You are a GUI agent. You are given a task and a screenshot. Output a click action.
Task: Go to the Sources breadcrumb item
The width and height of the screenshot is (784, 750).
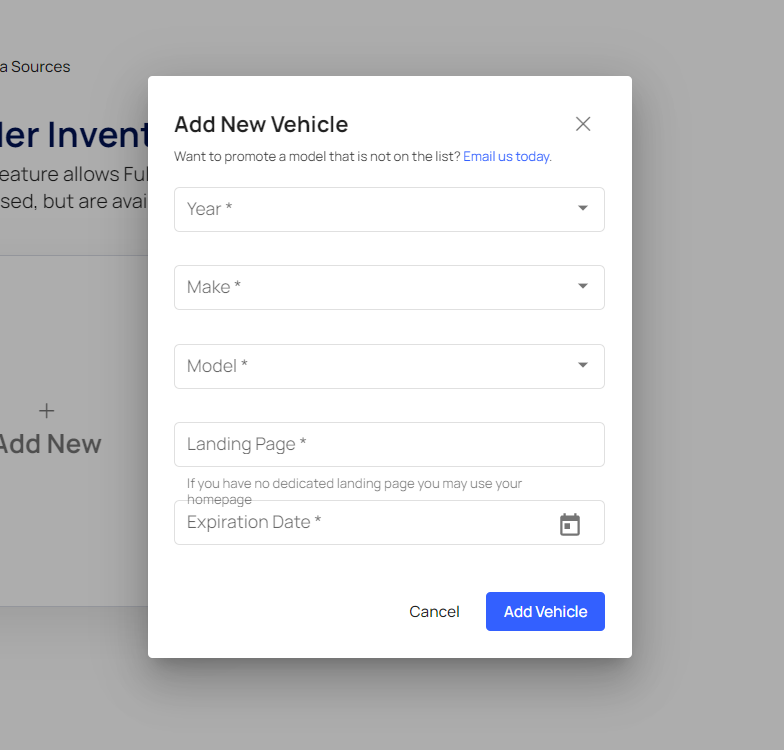(38, 67)
